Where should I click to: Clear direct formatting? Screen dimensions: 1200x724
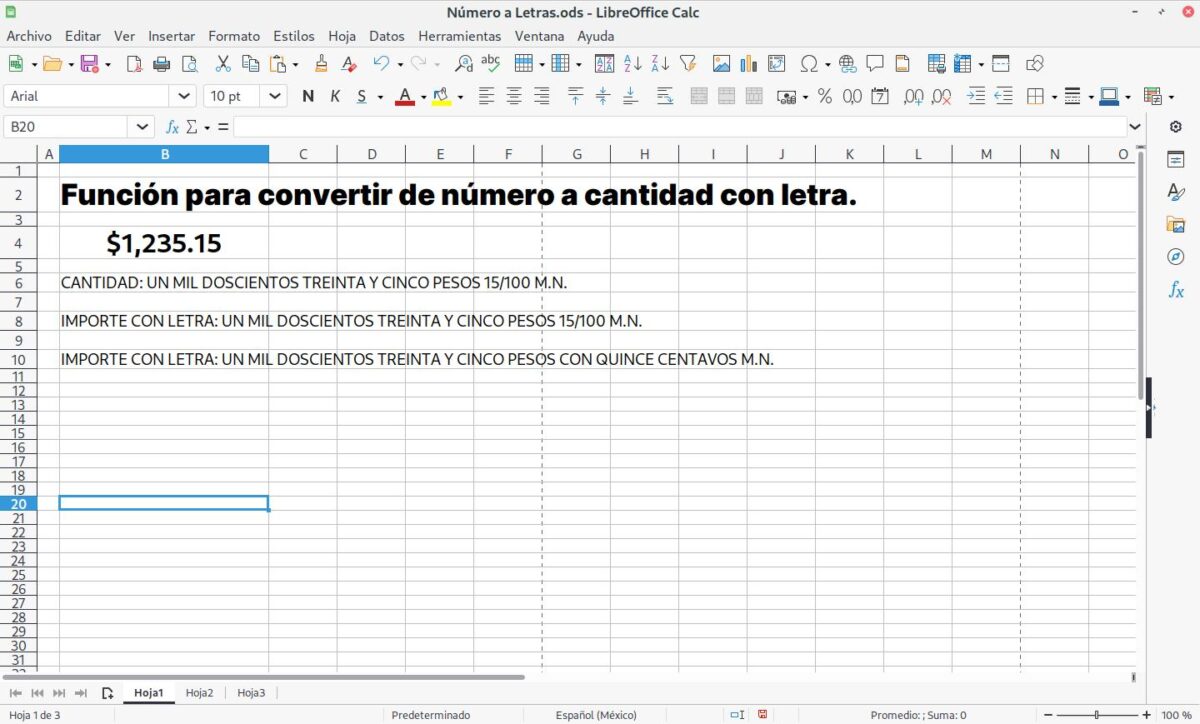pos(348,64)
